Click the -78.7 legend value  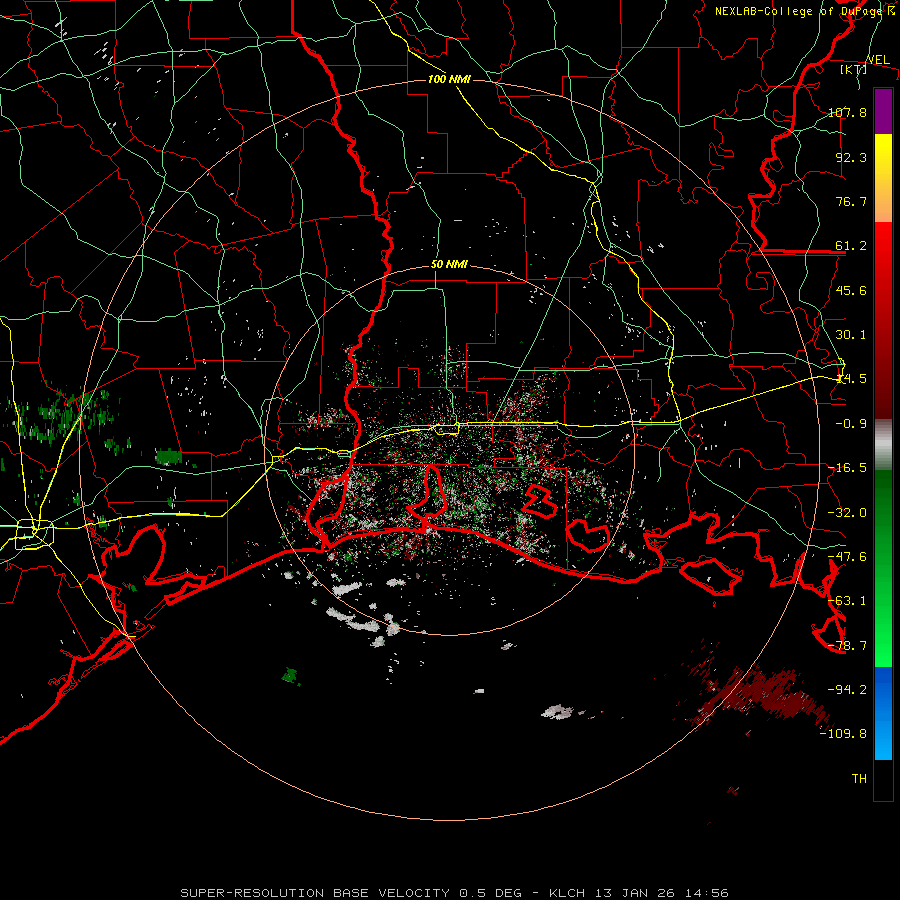(x=847, y=646)
